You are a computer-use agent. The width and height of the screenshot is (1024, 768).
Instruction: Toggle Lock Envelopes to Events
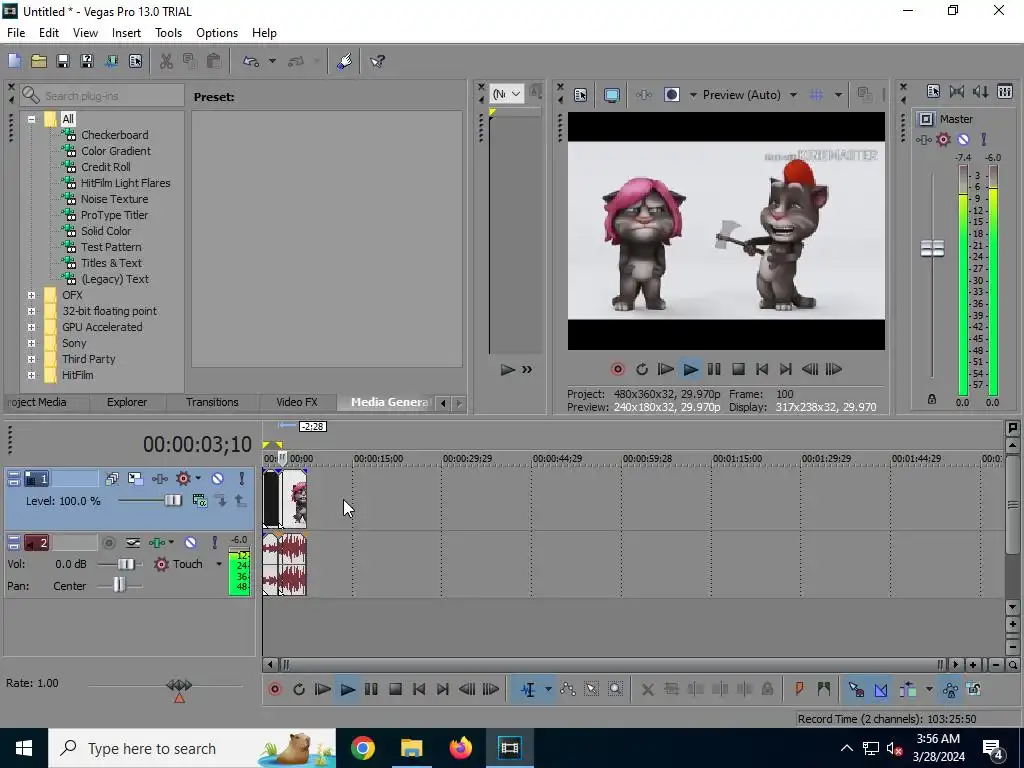click(950, 689)
